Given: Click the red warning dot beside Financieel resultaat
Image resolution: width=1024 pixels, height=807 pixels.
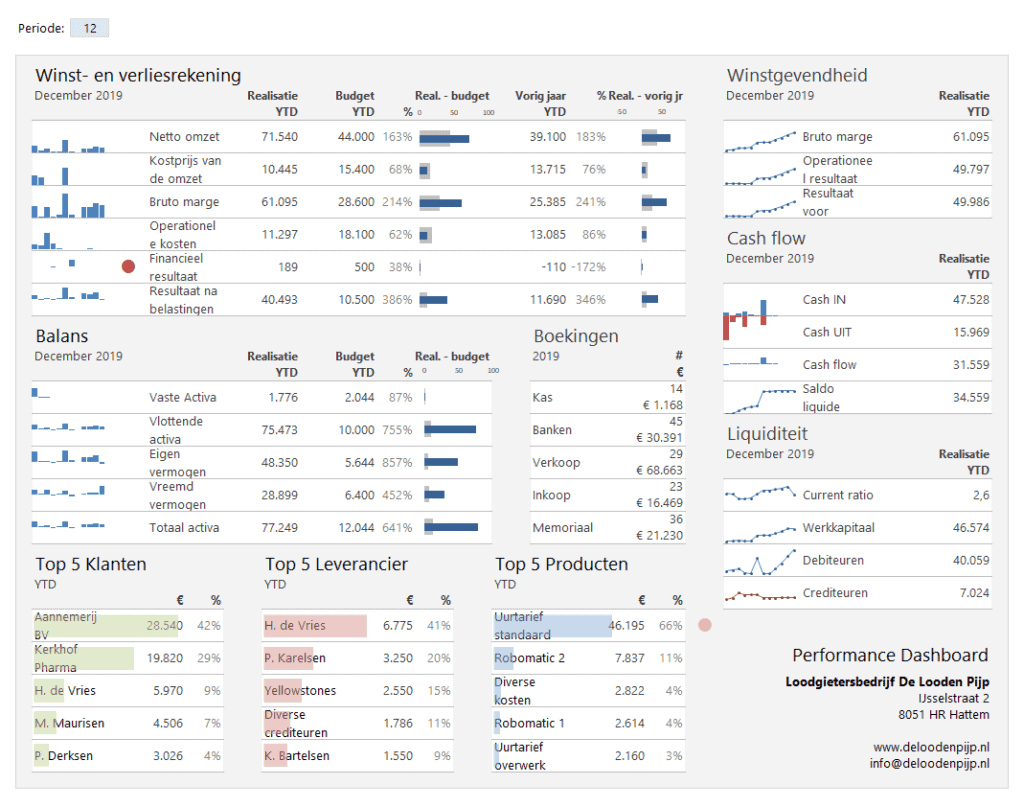Looking at the screenshot, I should click(128, 267).
